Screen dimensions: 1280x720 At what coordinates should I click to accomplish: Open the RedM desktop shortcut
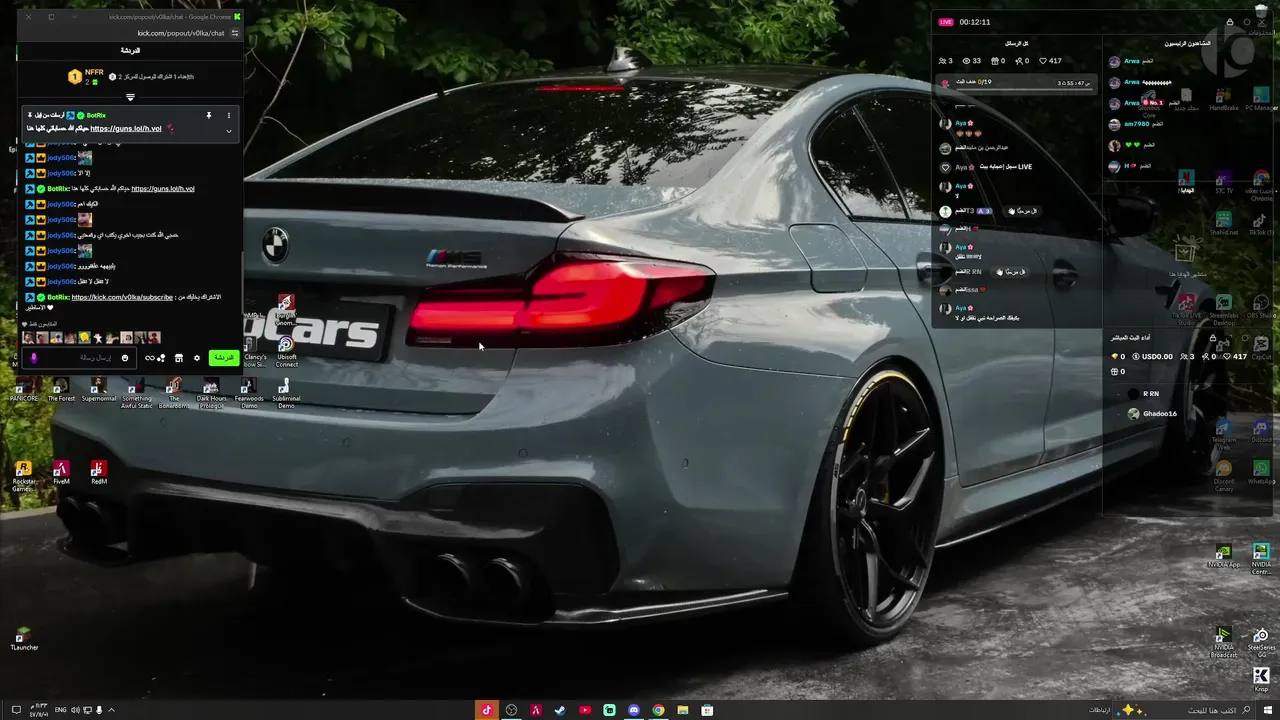(98, 473)
